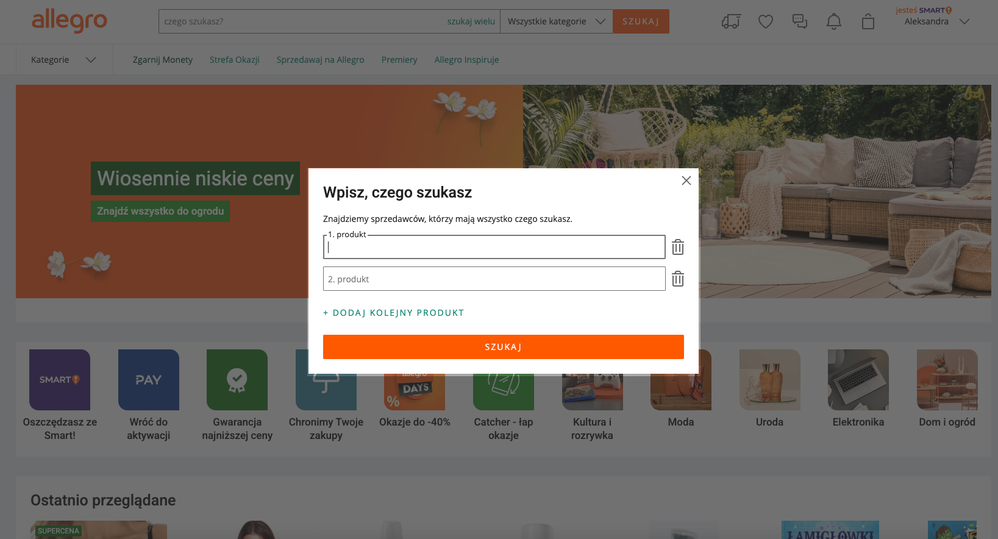Open the delivery truck icon in header
This screenshot has width=998, height=539.
pos(731,22)
